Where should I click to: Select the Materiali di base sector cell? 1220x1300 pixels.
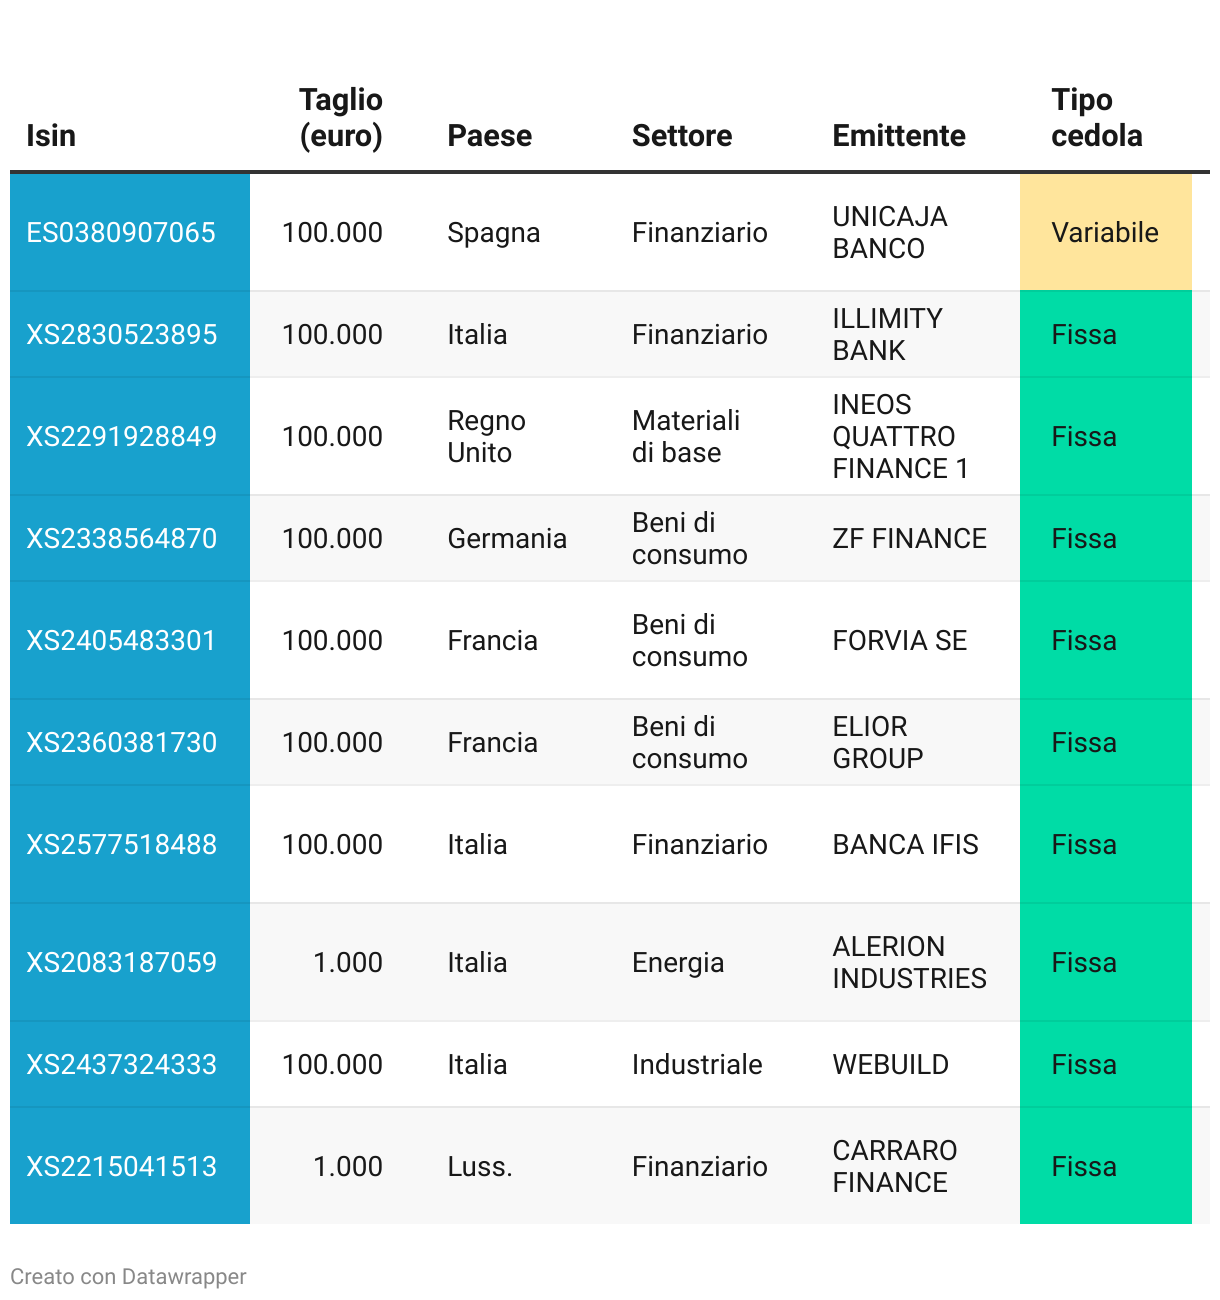pos(686,436)
